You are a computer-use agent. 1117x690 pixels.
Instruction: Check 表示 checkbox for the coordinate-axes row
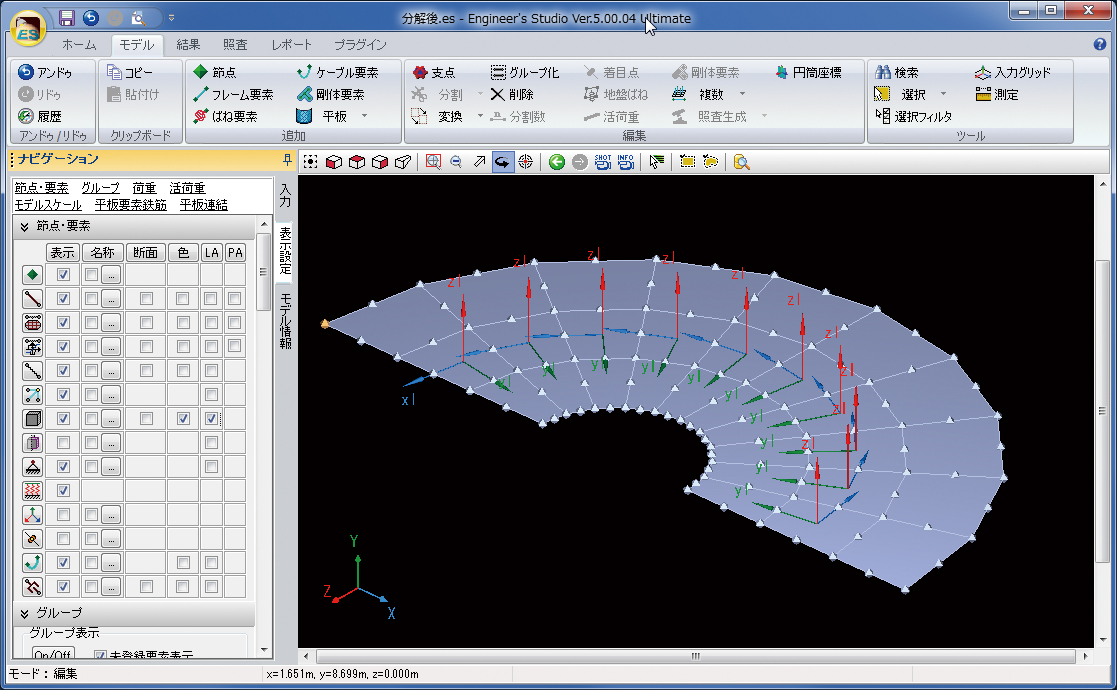tap(63, 514)
